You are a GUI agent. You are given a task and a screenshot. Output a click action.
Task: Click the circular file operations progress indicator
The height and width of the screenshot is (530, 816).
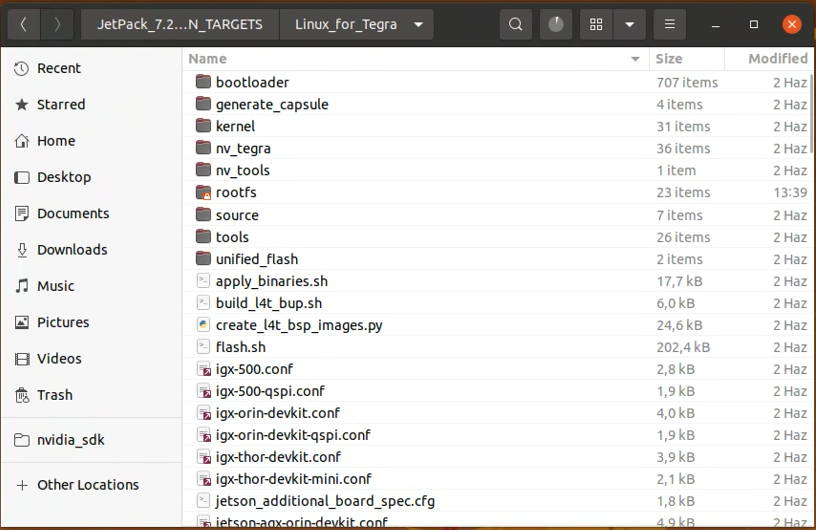[x=556, y=24]
